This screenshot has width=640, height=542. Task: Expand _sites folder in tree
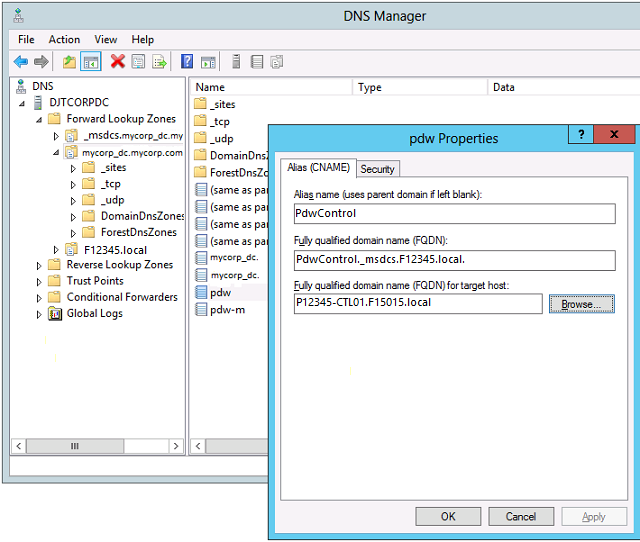(73, 169)
